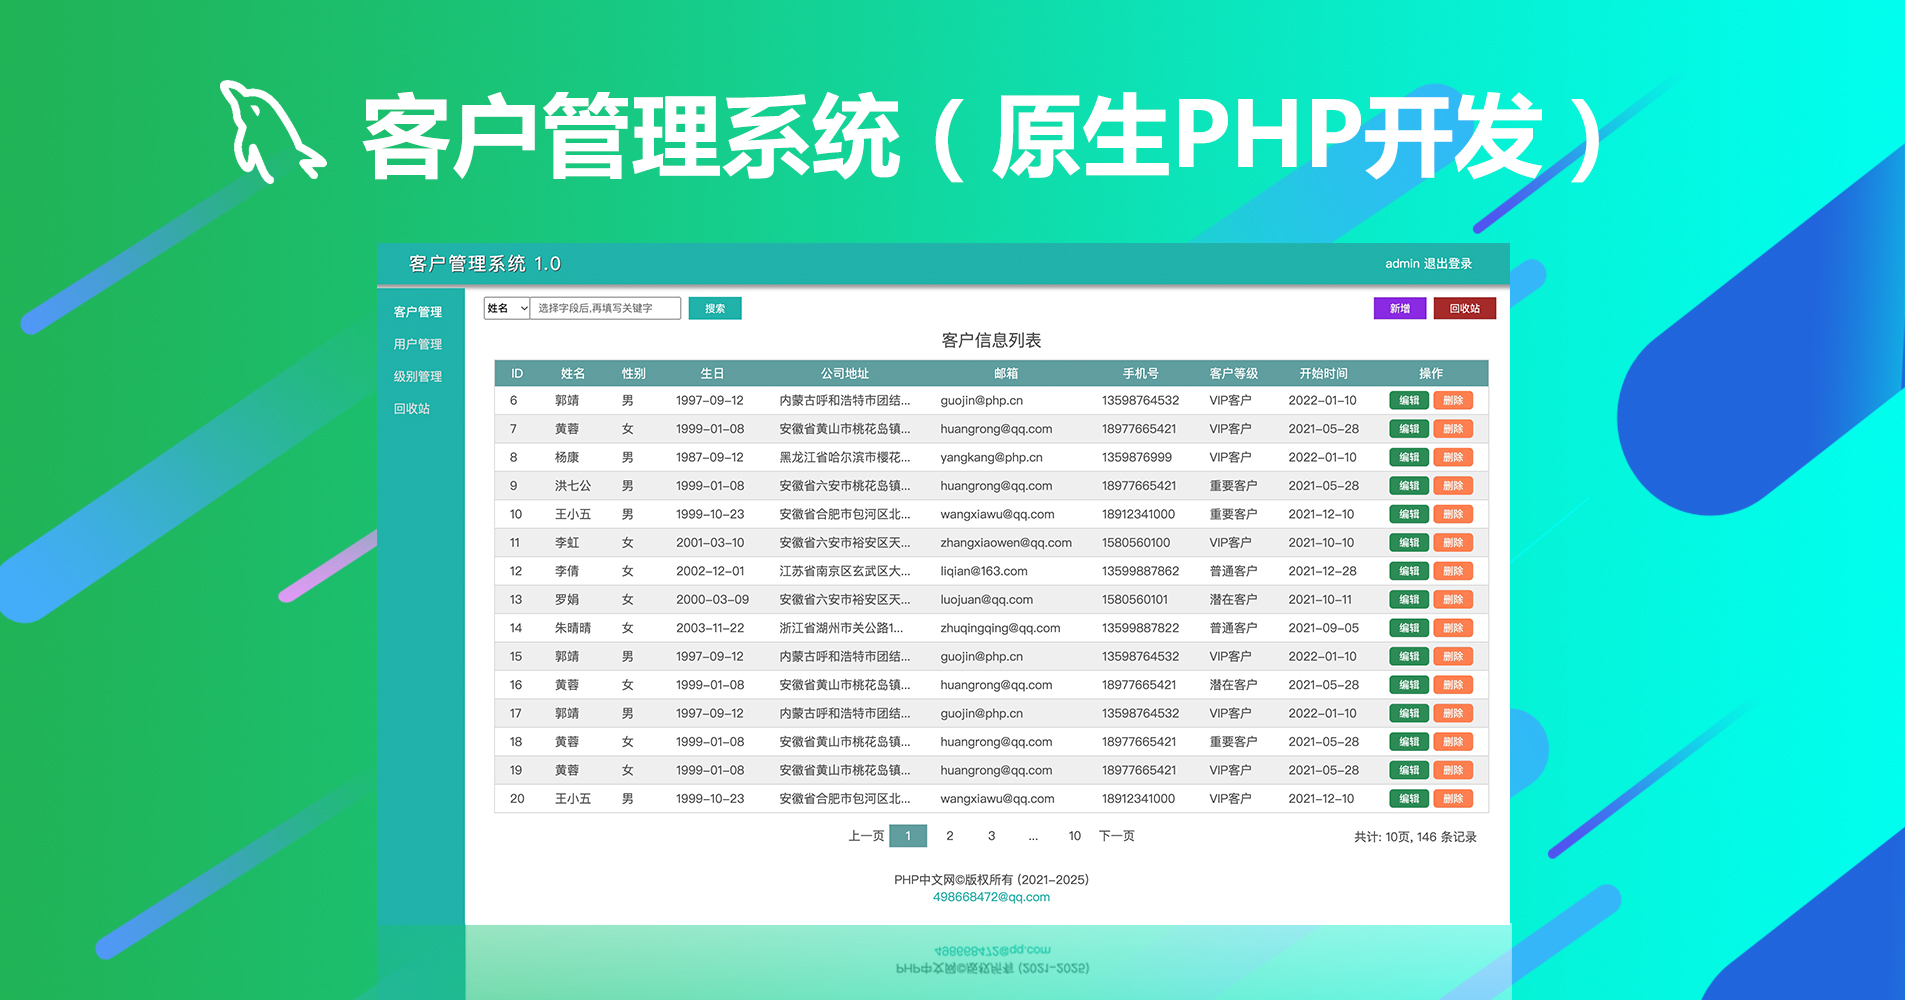
Task: Click the 姓名 column header
Action: [x=573, y=373]
